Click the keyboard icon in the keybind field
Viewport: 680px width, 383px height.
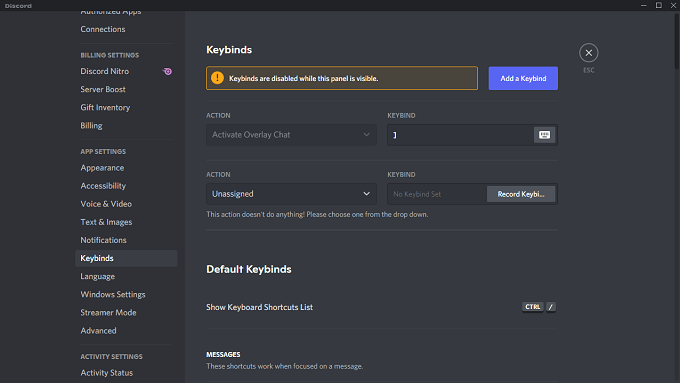coord(544,135)
